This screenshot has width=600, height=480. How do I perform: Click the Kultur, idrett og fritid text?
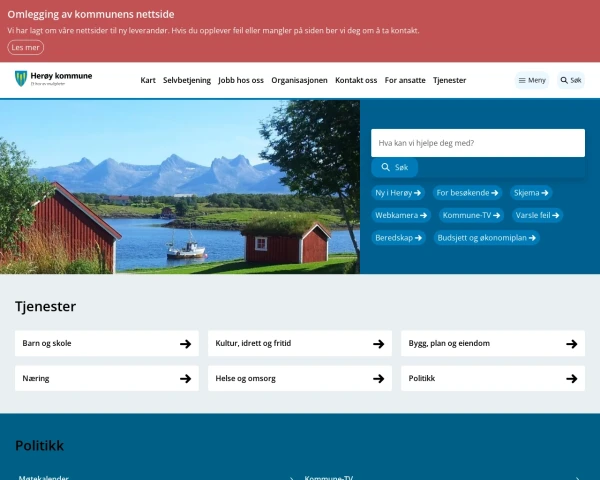[253, 343]
